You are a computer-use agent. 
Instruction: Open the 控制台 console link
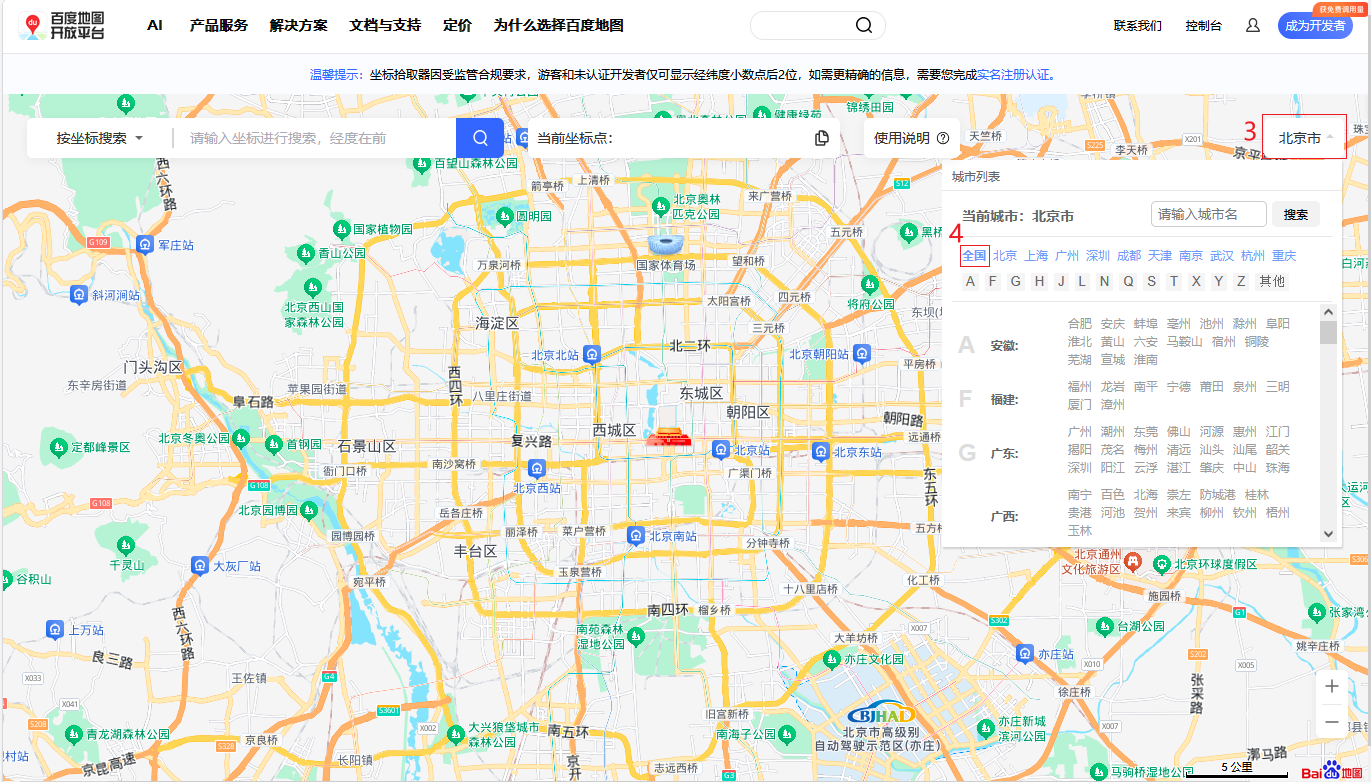coord(1203,26)
